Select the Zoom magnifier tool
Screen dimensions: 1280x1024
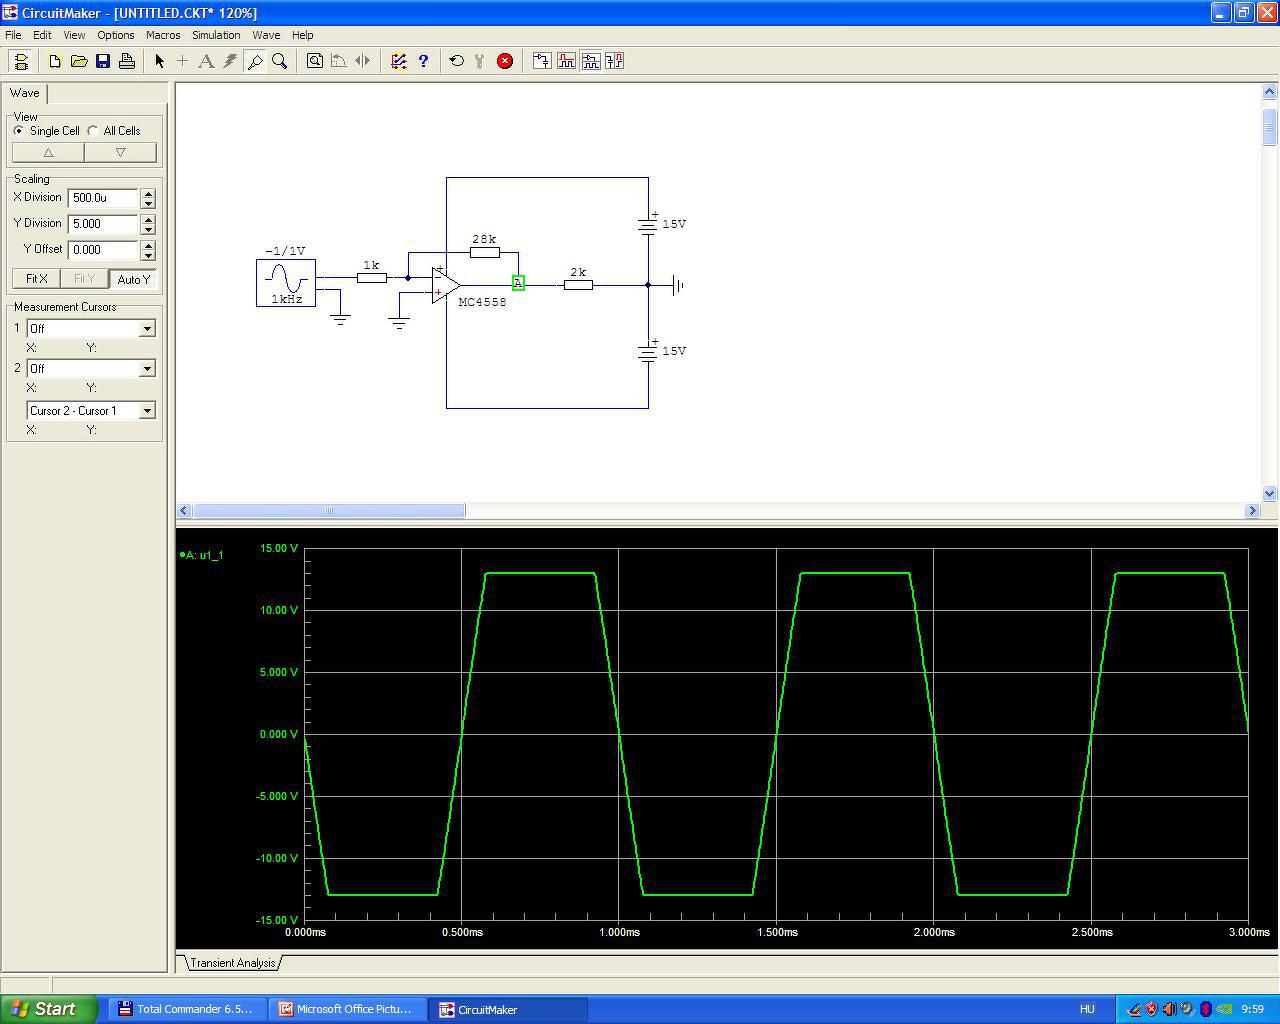[280, 61]
